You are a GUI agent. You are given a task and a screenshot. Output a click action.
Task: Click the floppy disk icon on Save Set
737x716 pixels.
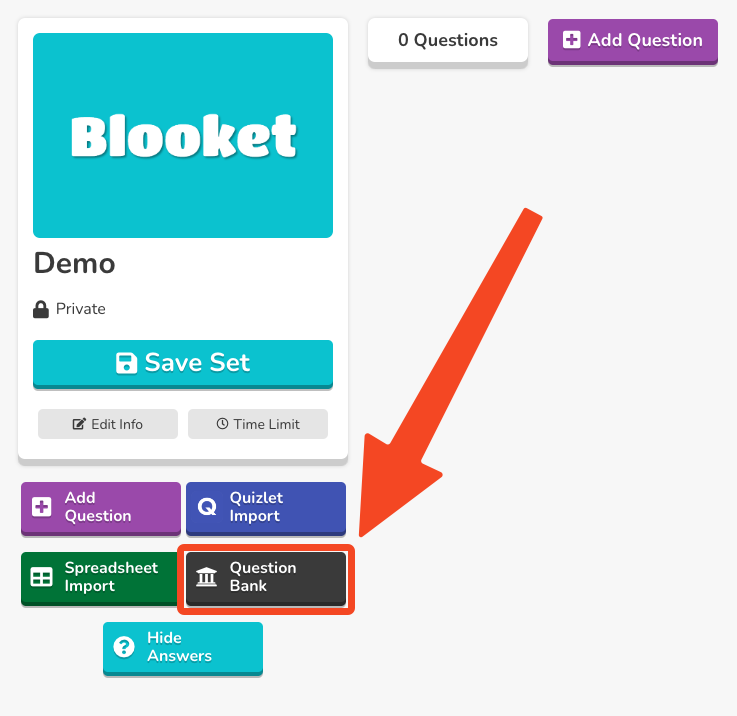point(127,363)
